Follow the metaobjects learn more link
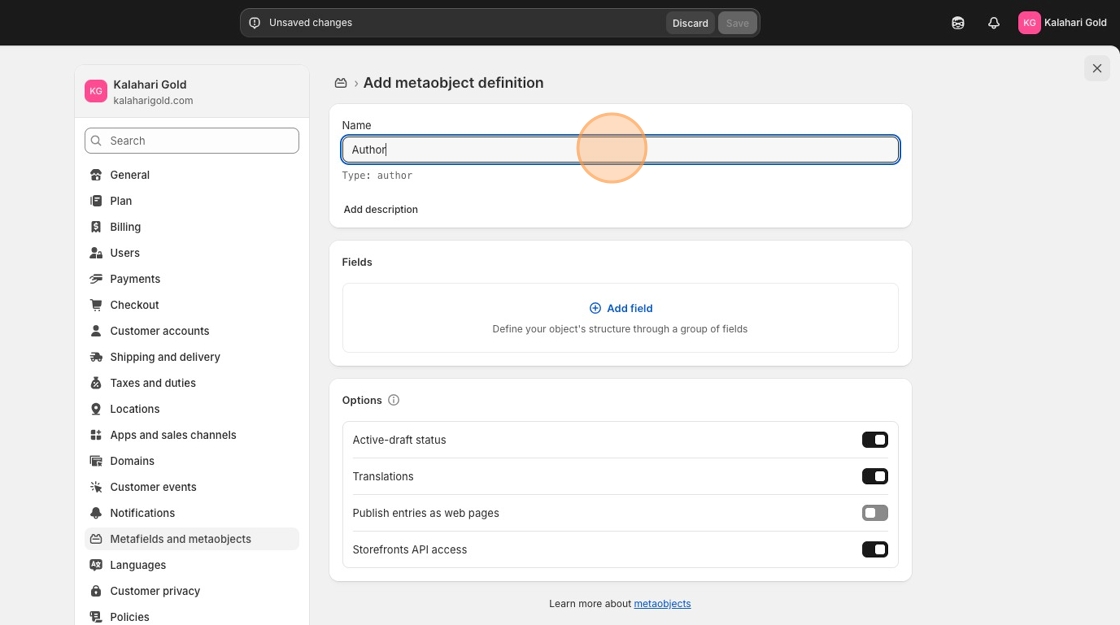The image size is (1120, 625). 662,604
